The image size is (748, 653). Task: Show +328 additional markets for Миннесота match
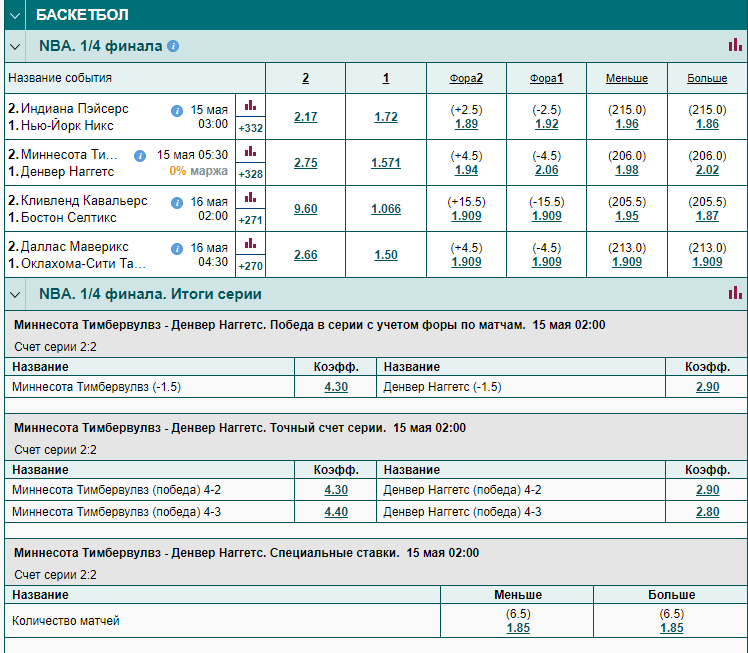250,174
